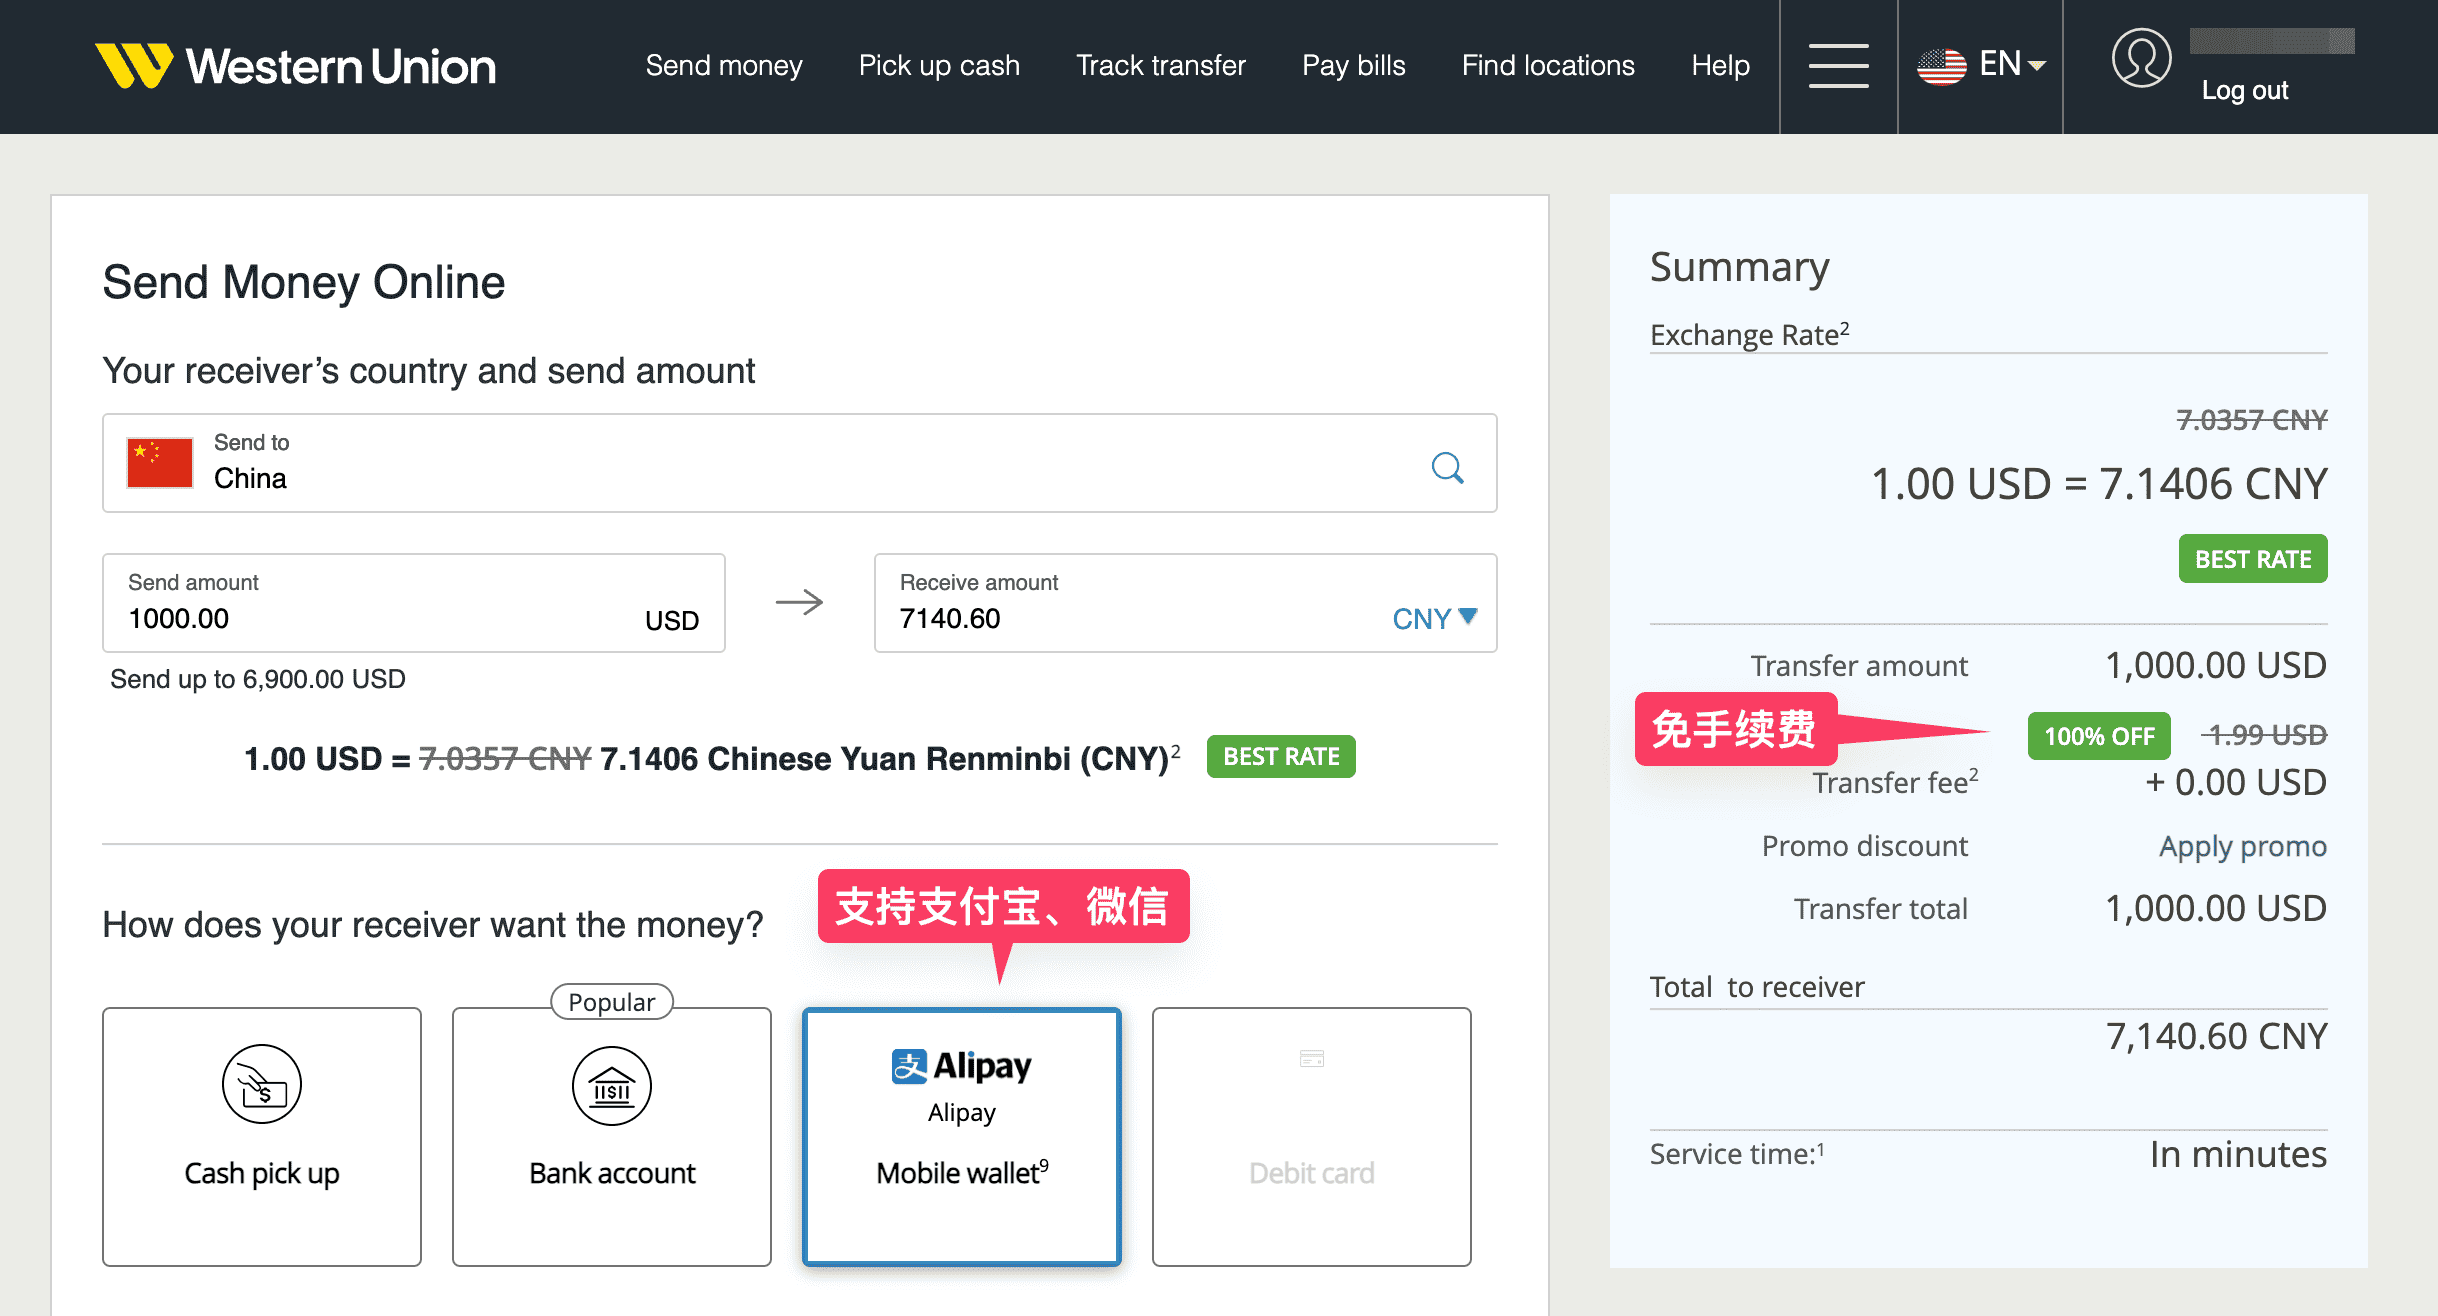This screenshot has height=1316, width=2438.
Task: Open the EN language dropdown arrow
Action: [2037, 66]
